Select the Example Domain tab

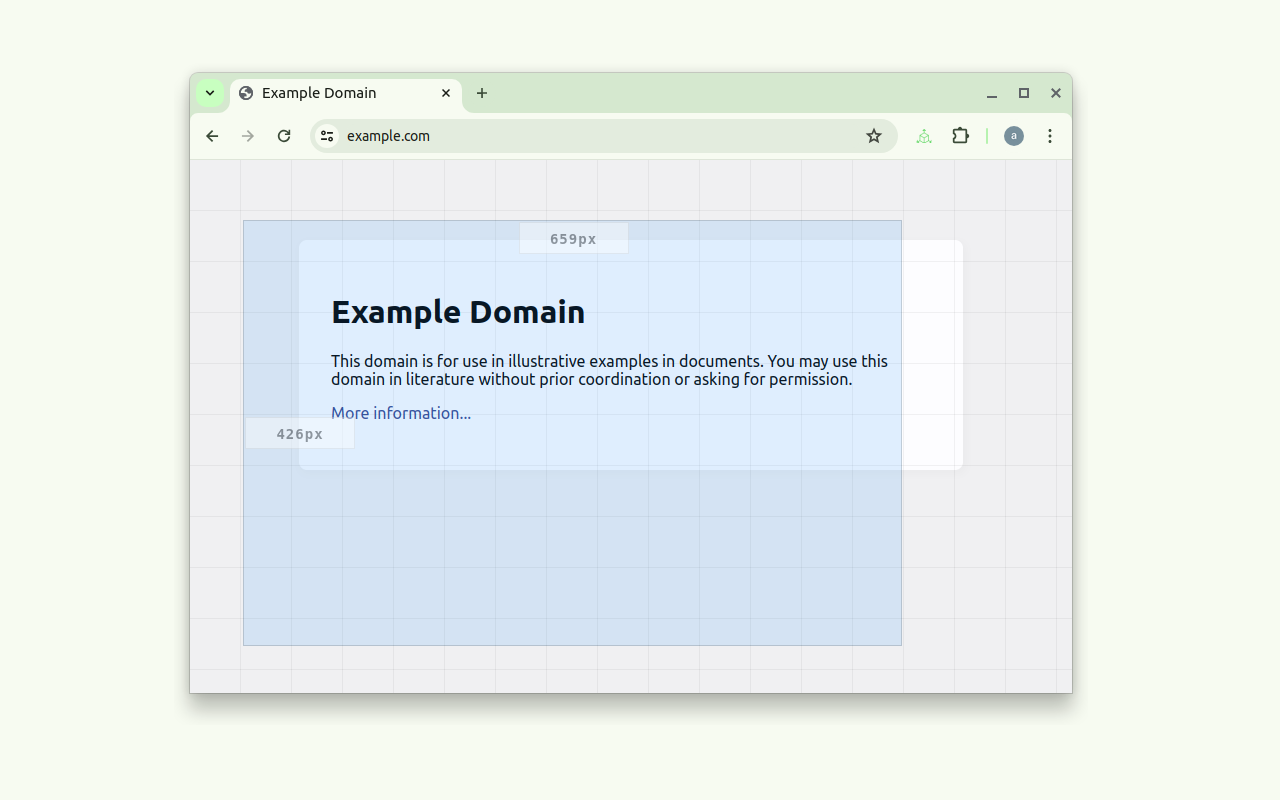(x=346, y=93)
